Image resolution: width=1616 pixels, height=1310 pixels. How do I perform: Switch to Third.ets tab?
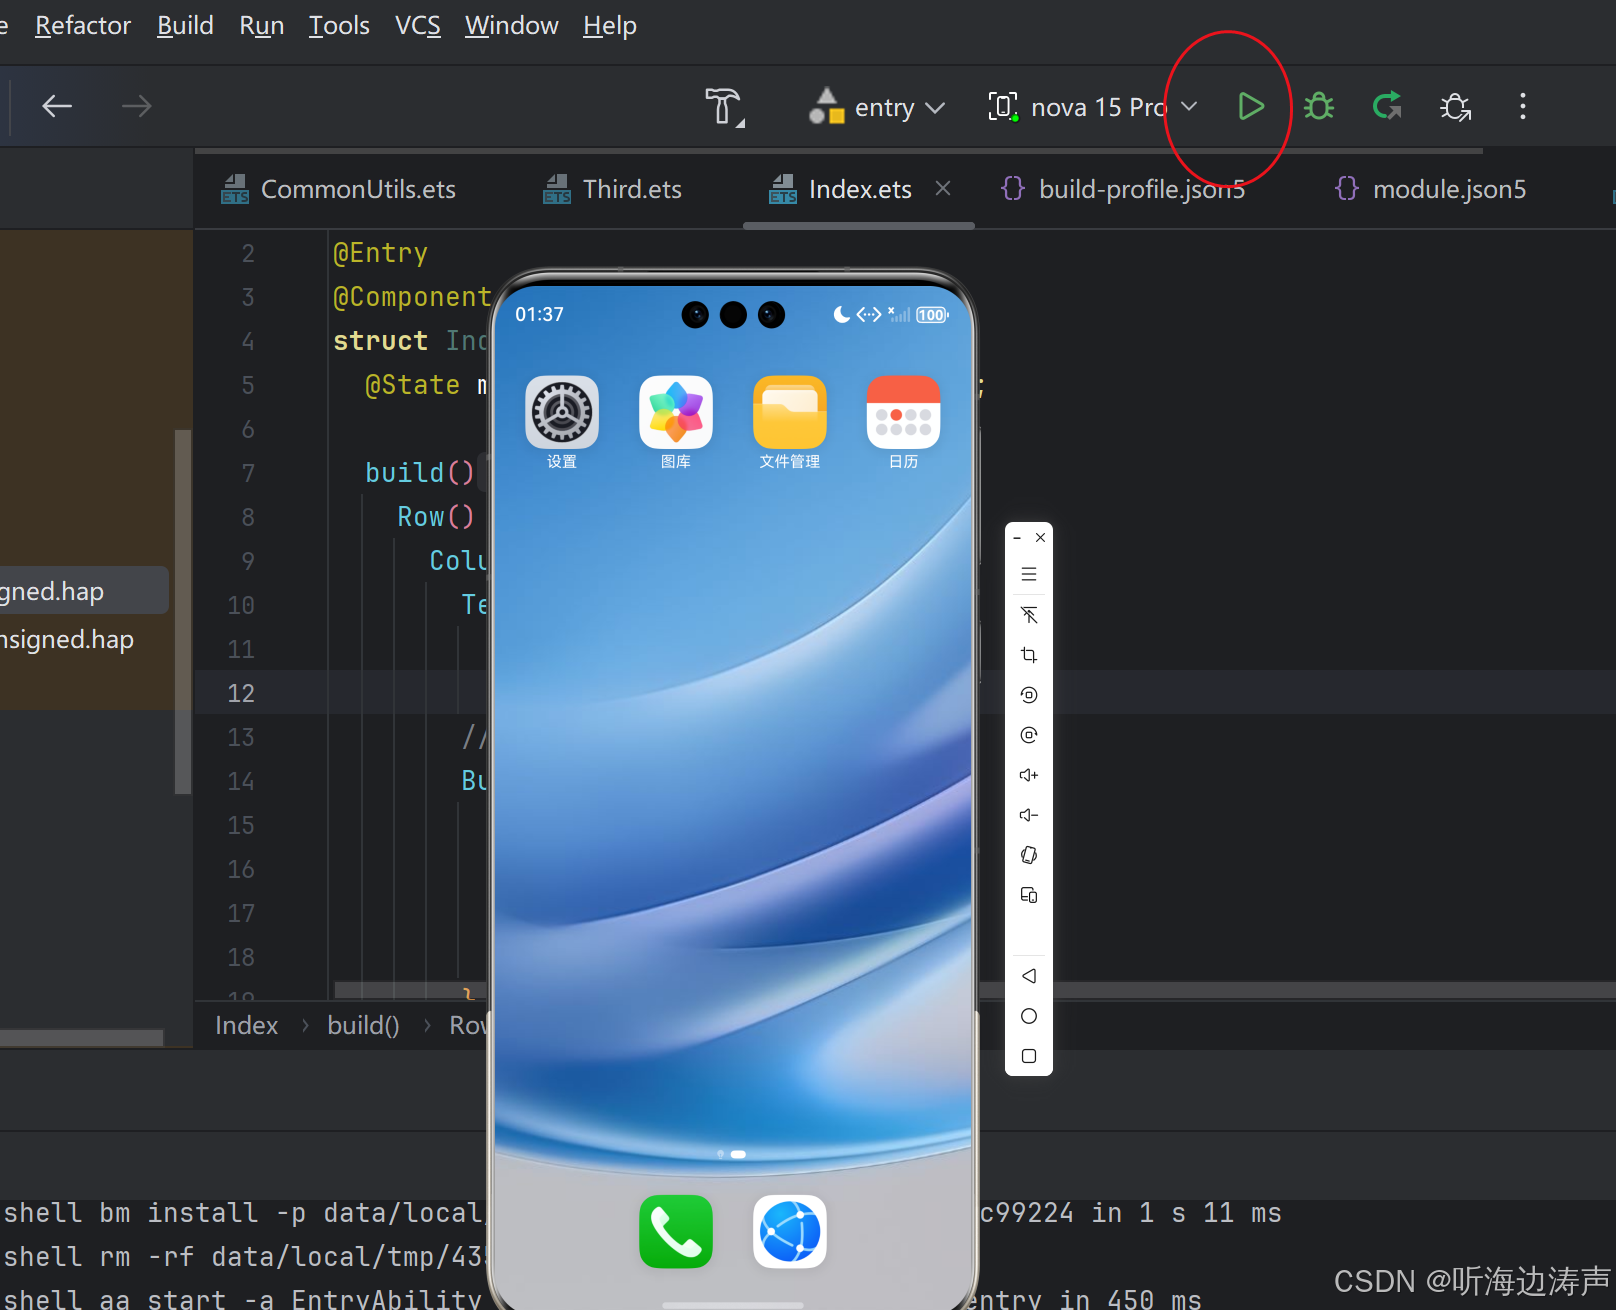(x=613, y=189)
